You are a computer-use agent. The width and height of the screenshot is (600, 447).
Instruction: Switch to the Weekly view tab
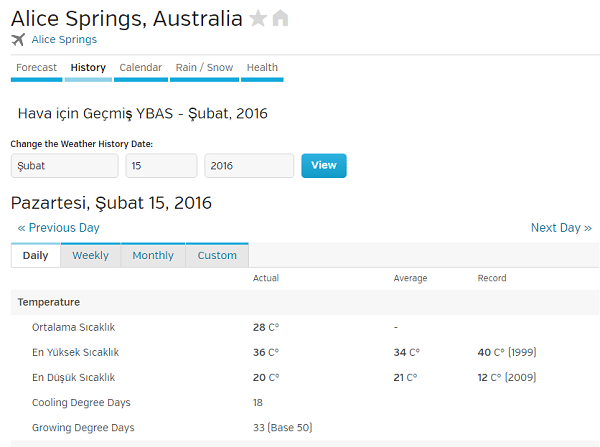(91, 255)
